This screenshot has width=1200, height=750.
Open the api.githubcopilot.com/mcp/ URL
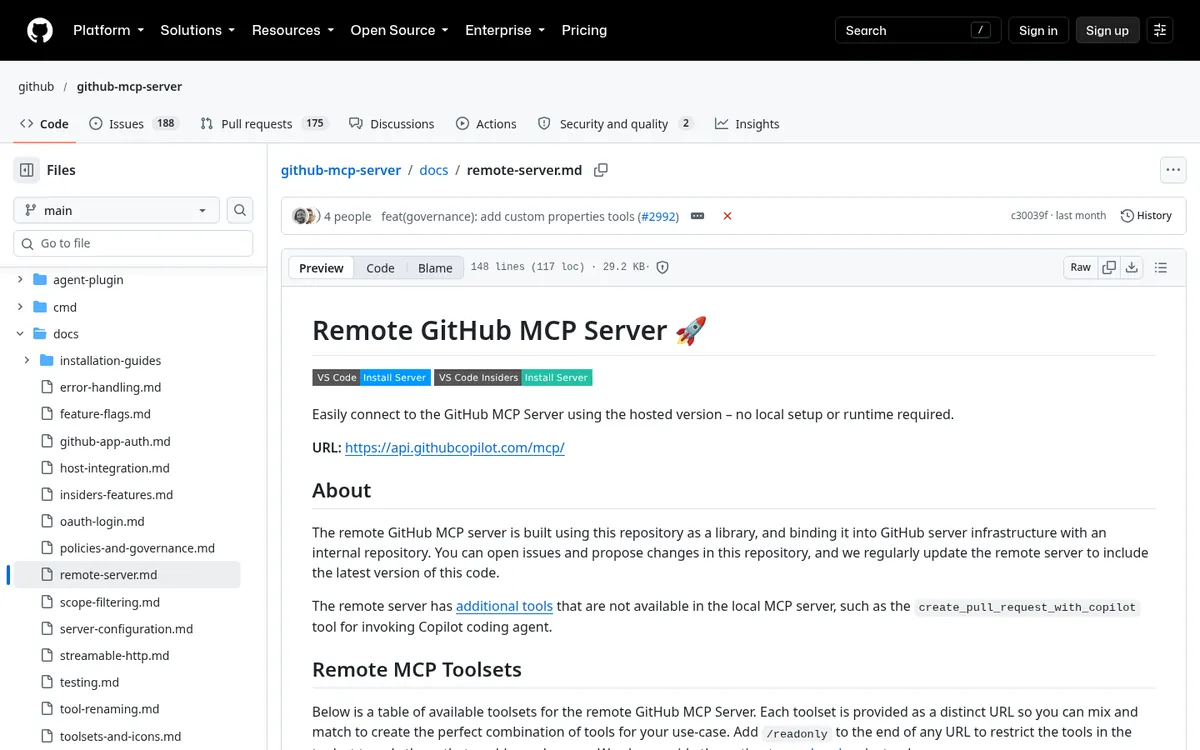[x=455, y=447]
